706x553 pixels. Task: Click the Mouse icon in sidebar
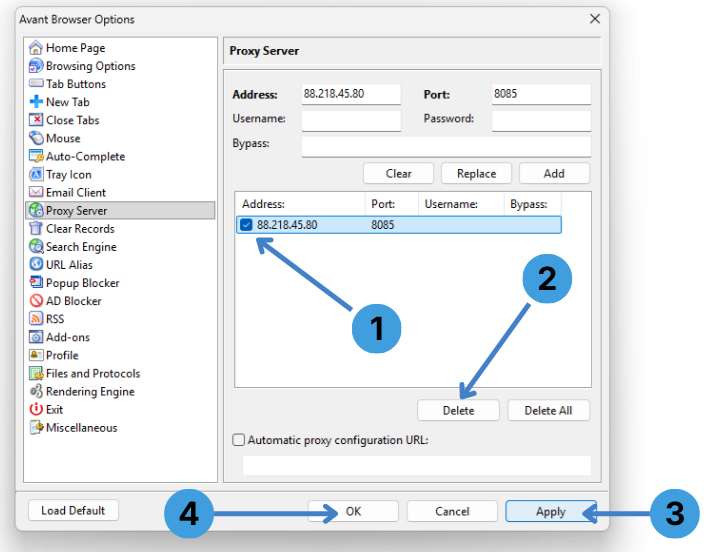point(36,138)
